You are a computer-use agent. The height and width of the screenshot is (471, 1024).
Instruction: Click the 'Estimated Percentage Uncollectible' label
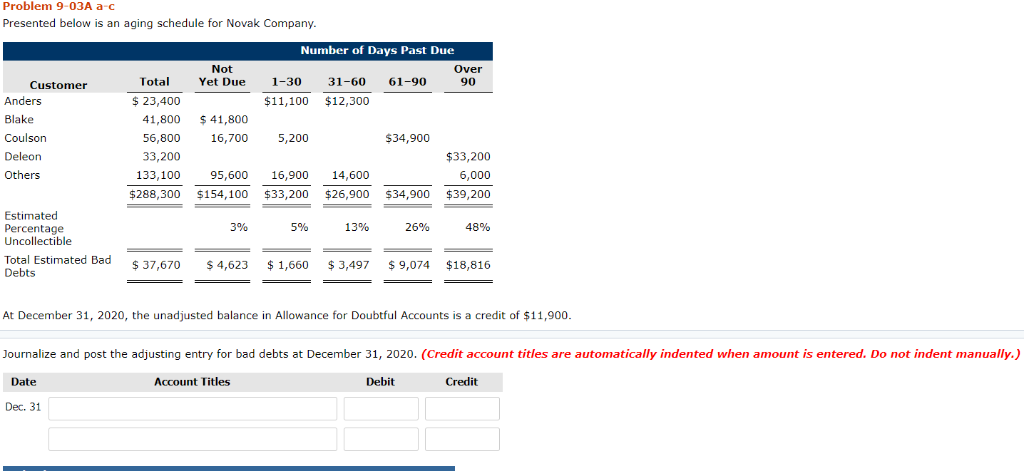(38, 228)
